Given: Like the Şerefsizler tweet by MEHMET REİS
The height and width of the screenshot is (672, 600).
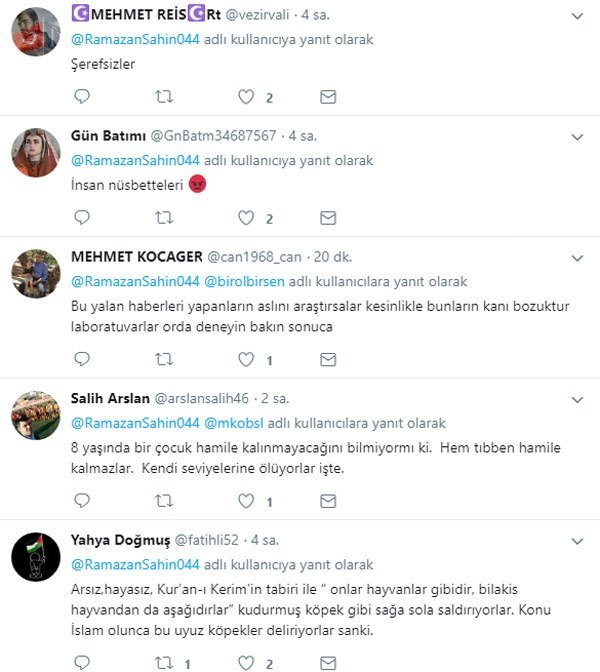Looking at the screenshot, I should pyautogui.click(x=246, y=96).
